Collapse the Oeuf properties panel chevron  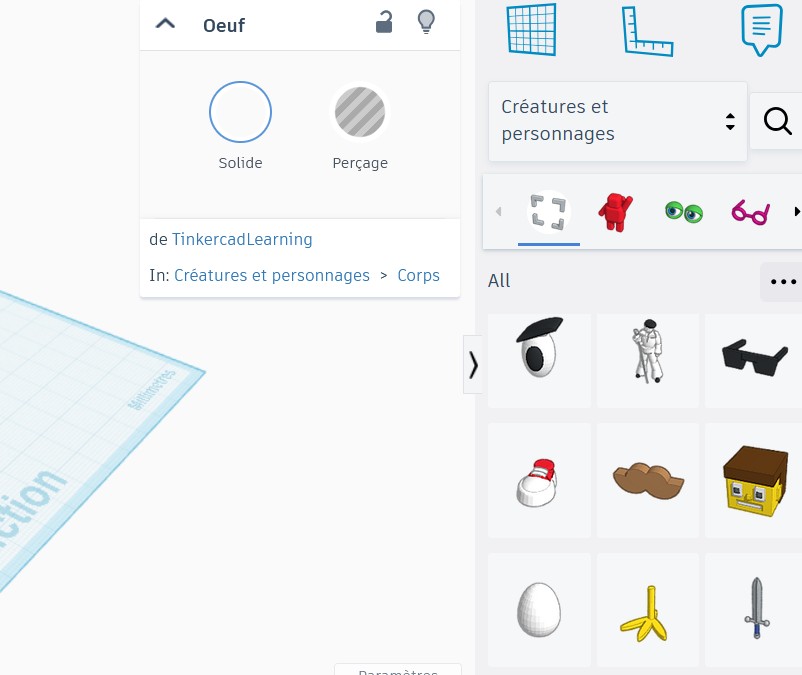pyautogui.click(x=165, y=24)
